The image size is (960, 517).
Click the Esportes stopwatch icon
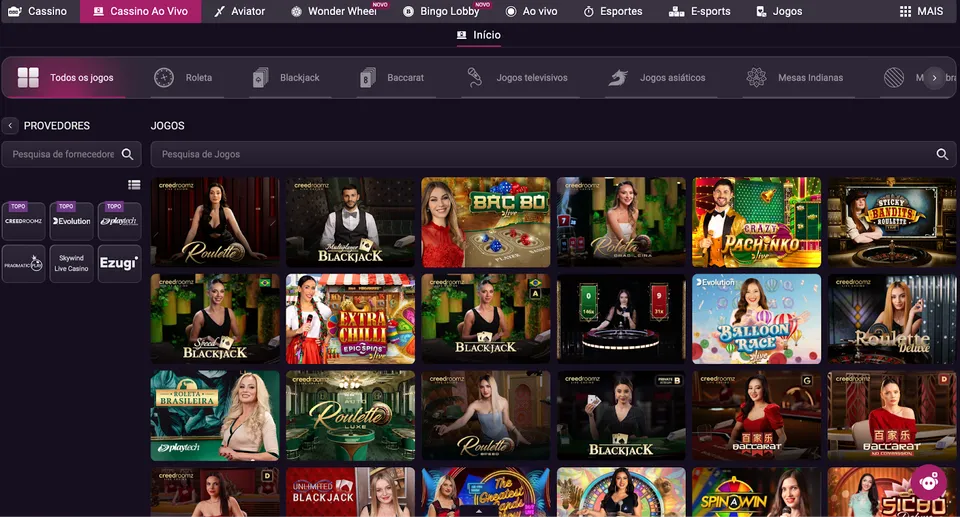coord(588,11)
